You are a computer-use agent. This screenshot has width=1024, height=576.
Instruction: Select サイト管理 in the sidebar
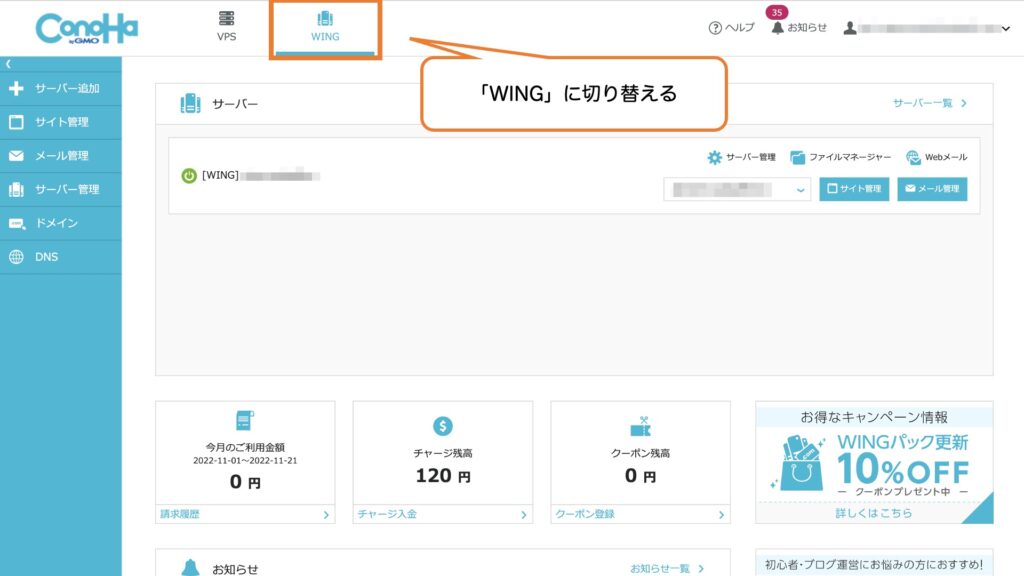click(60, 122)
